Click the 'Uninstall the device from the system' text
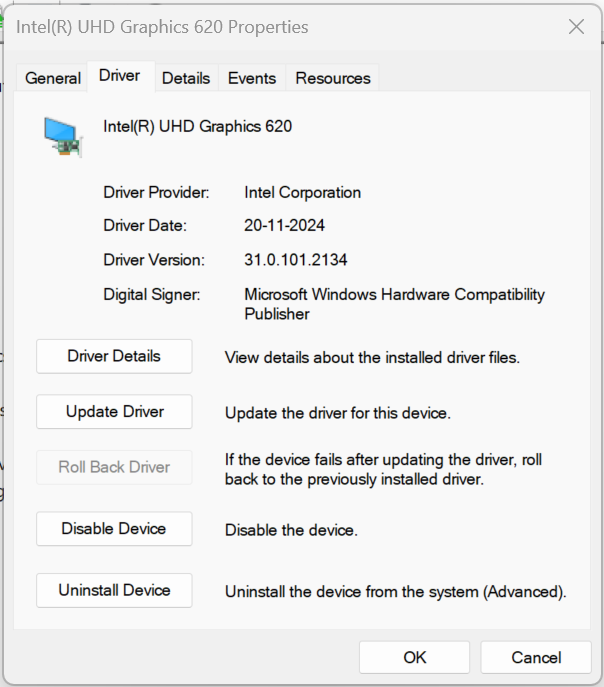The image size is (604, 687). click(396, 592)
